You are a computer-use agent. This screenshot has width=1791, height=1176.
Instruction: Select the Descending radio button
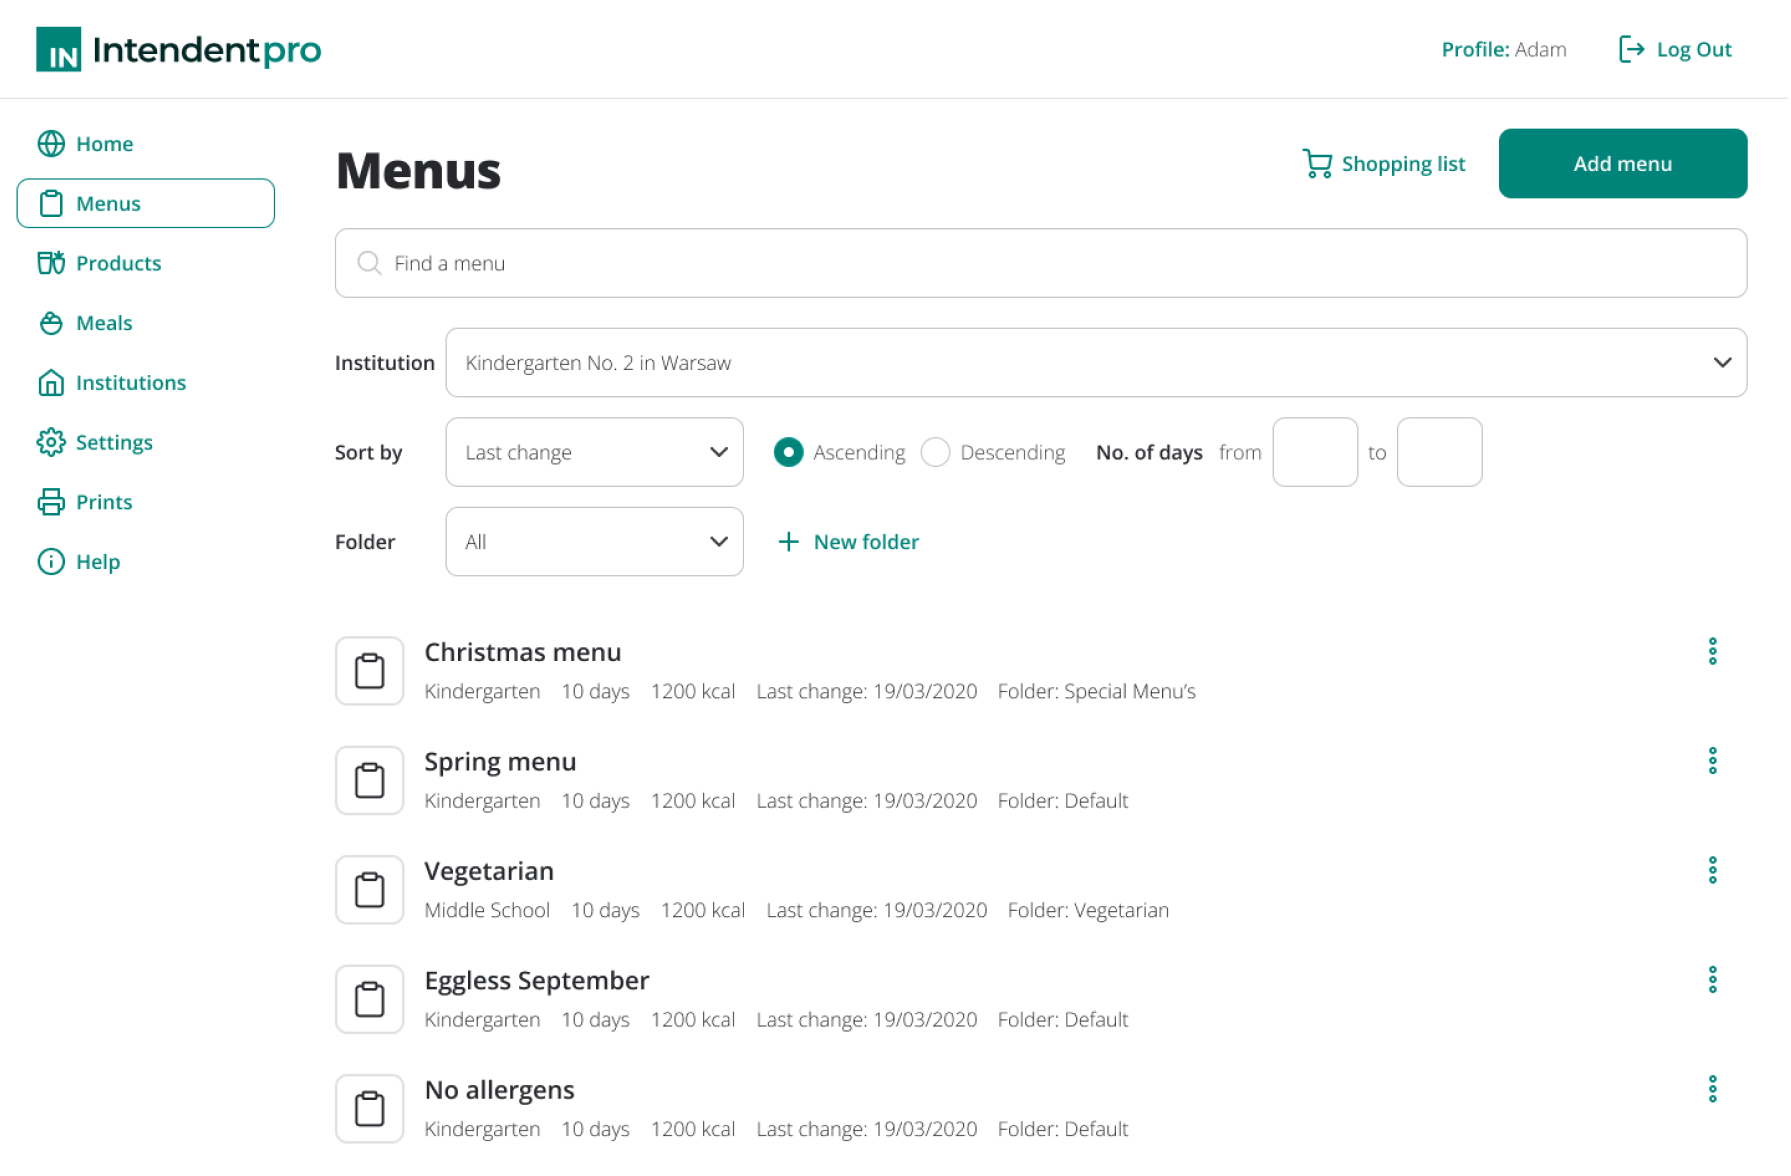pos(935,452)
